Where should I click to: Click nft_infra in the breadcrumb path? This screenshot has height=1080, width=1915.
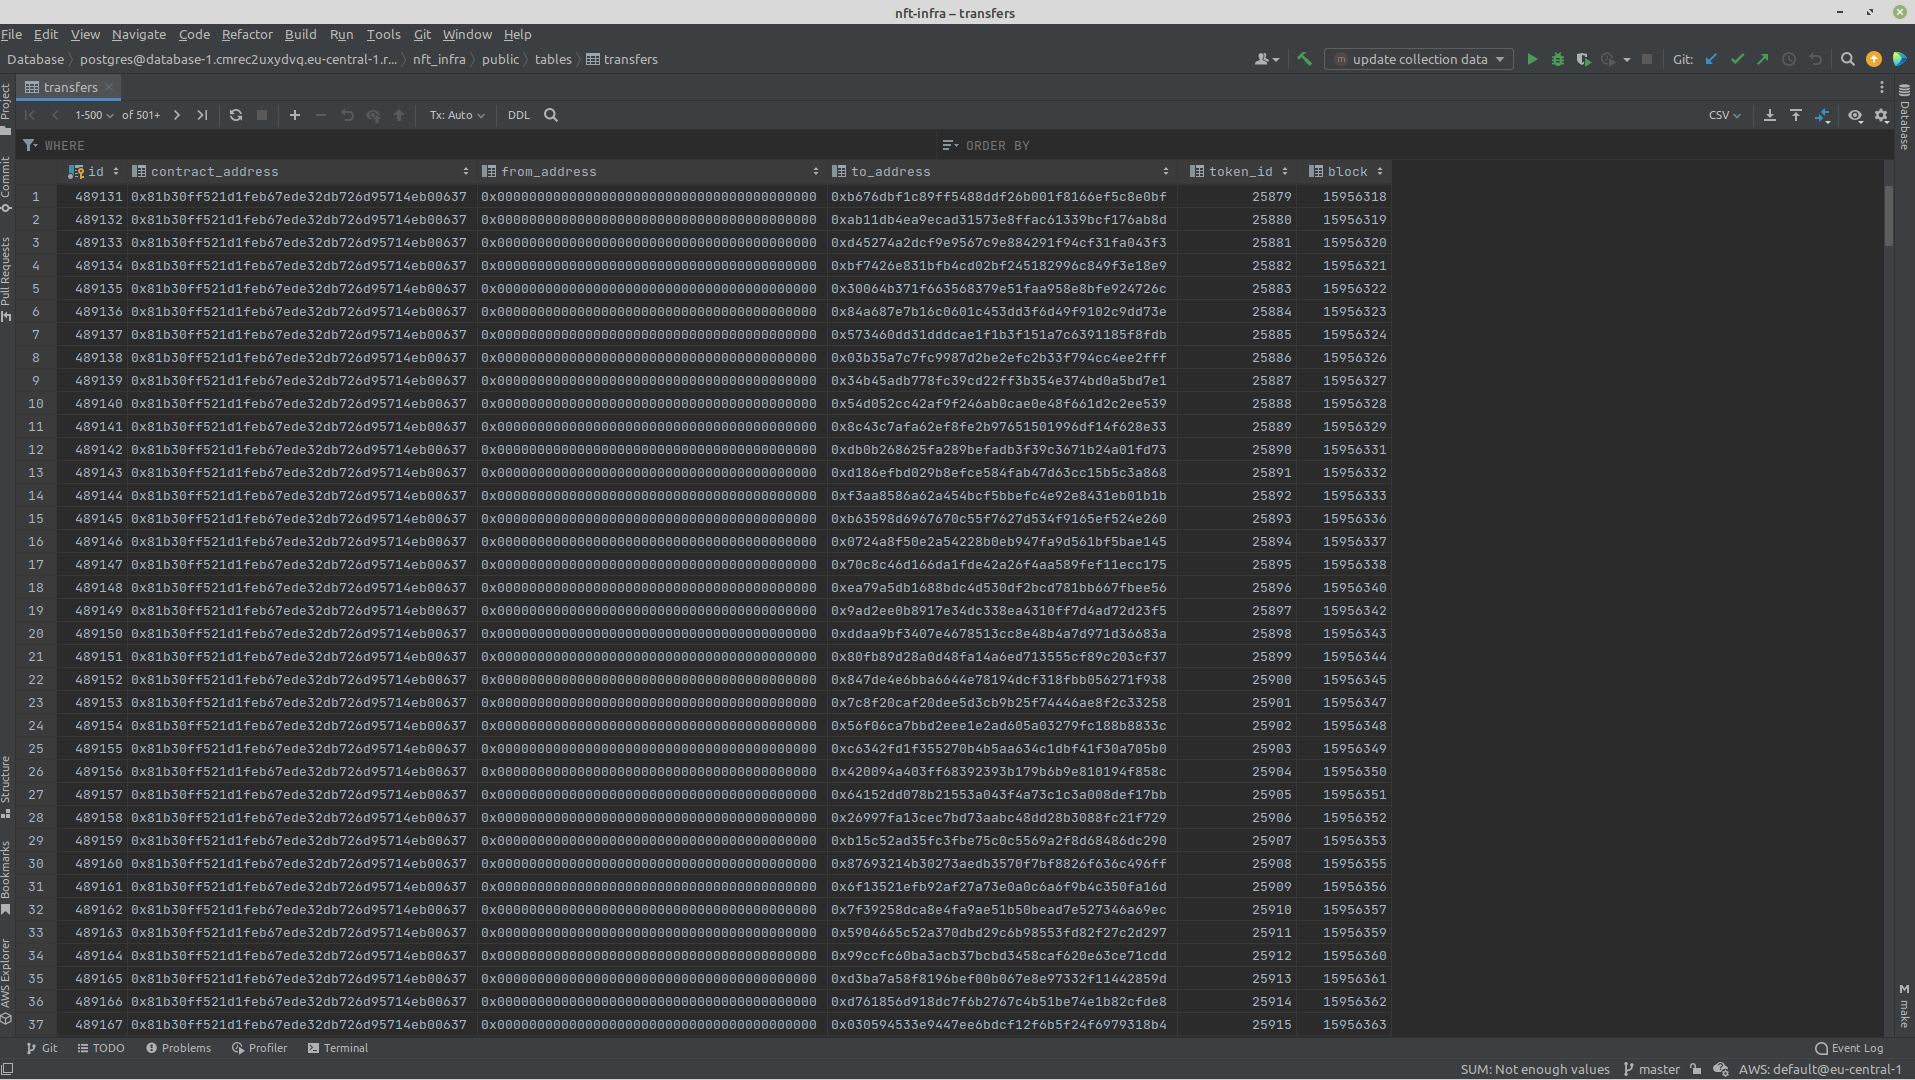tap(439, 60)
